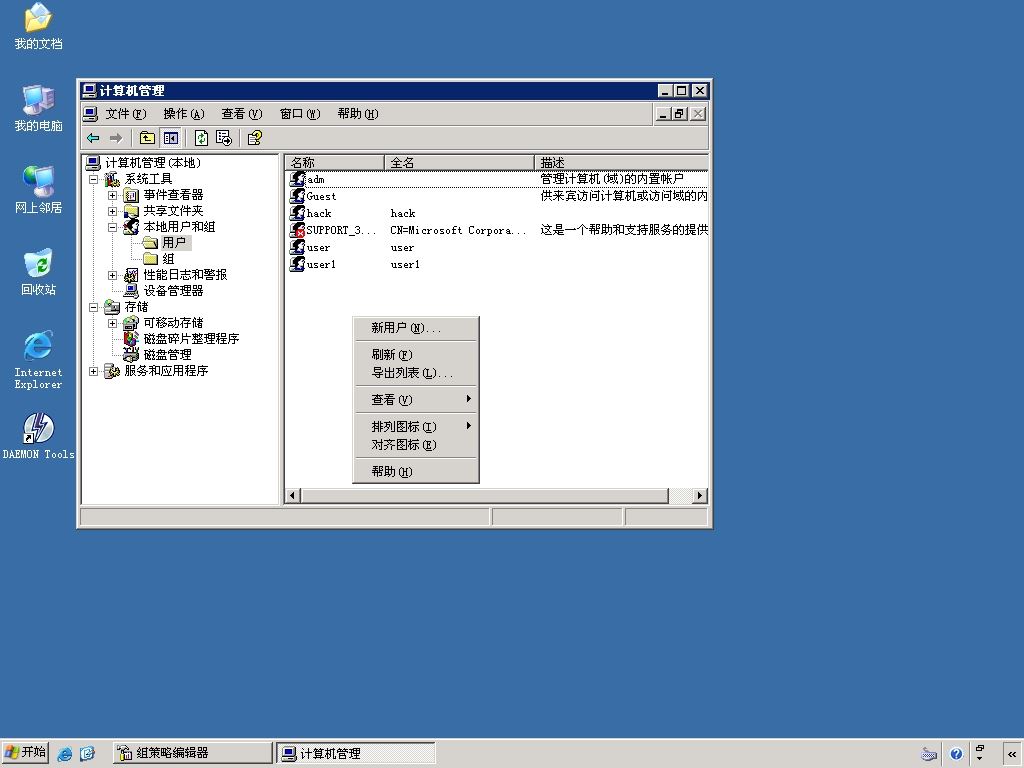
Task: Expand the 性能日志和警报 tree node
Action: (112, 275)
